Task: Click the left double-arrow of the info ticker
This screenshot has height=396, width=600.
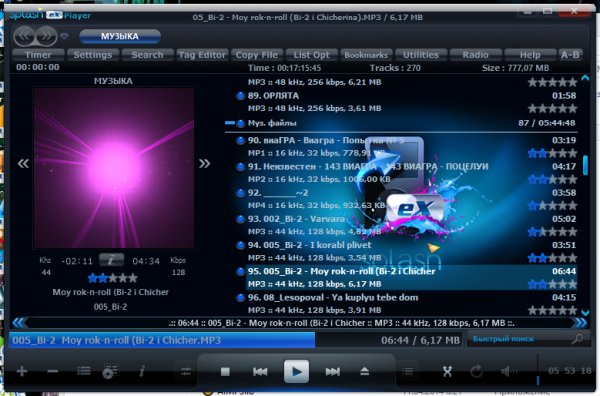Action: point(19,323)
